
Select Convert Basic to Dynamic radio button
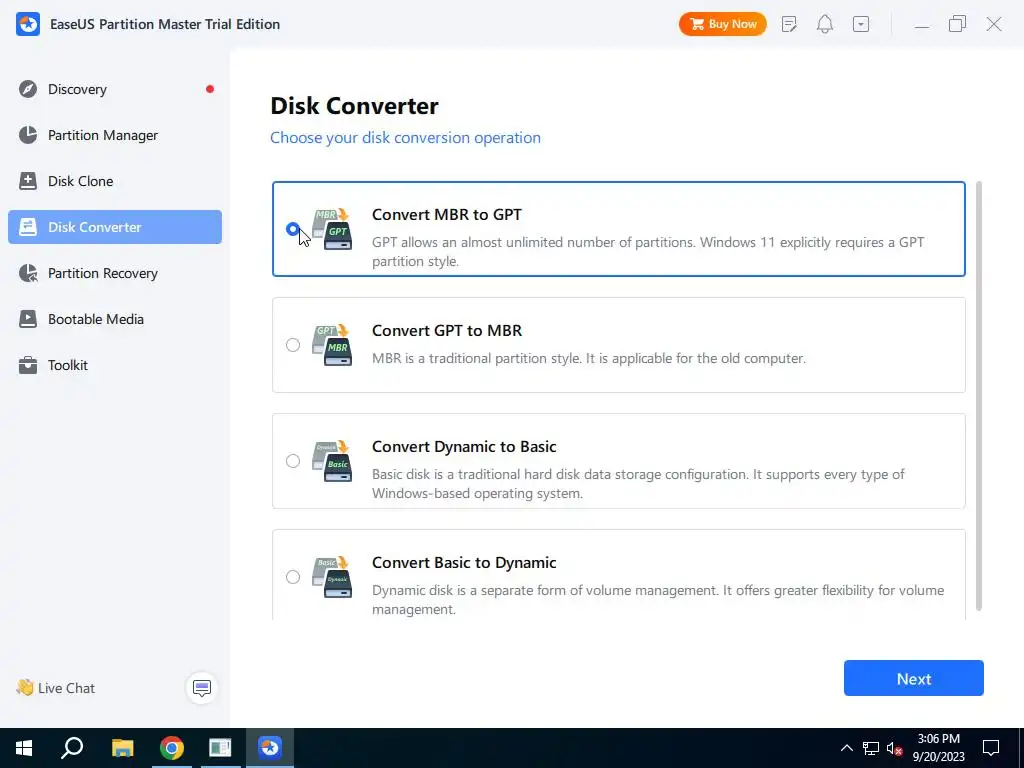click(293, 577)
